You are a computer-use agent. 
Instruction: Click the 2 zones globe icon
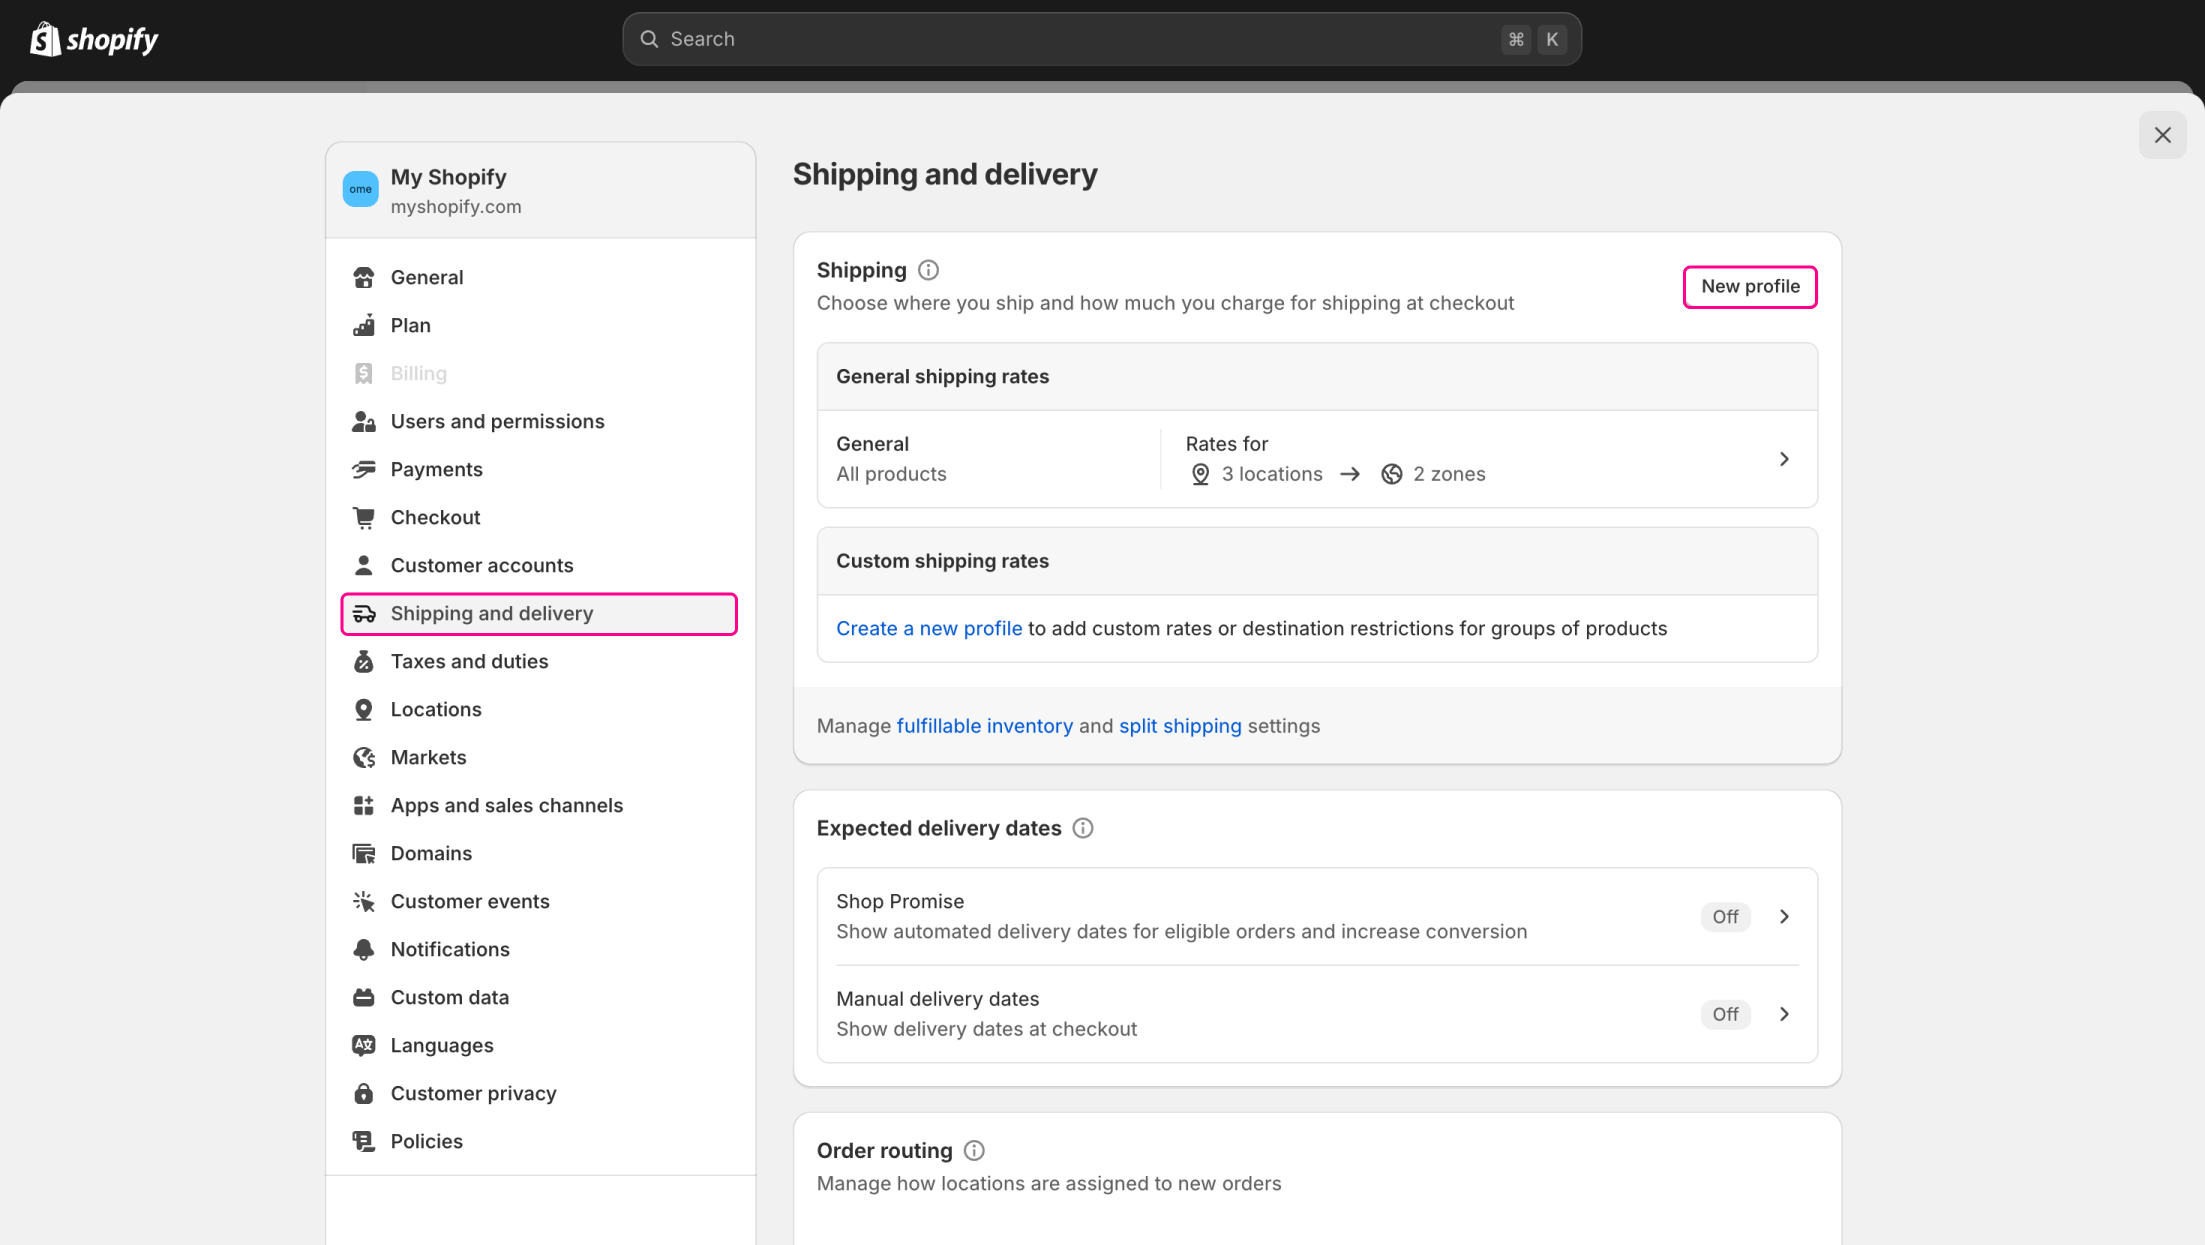pos(1391,474)
